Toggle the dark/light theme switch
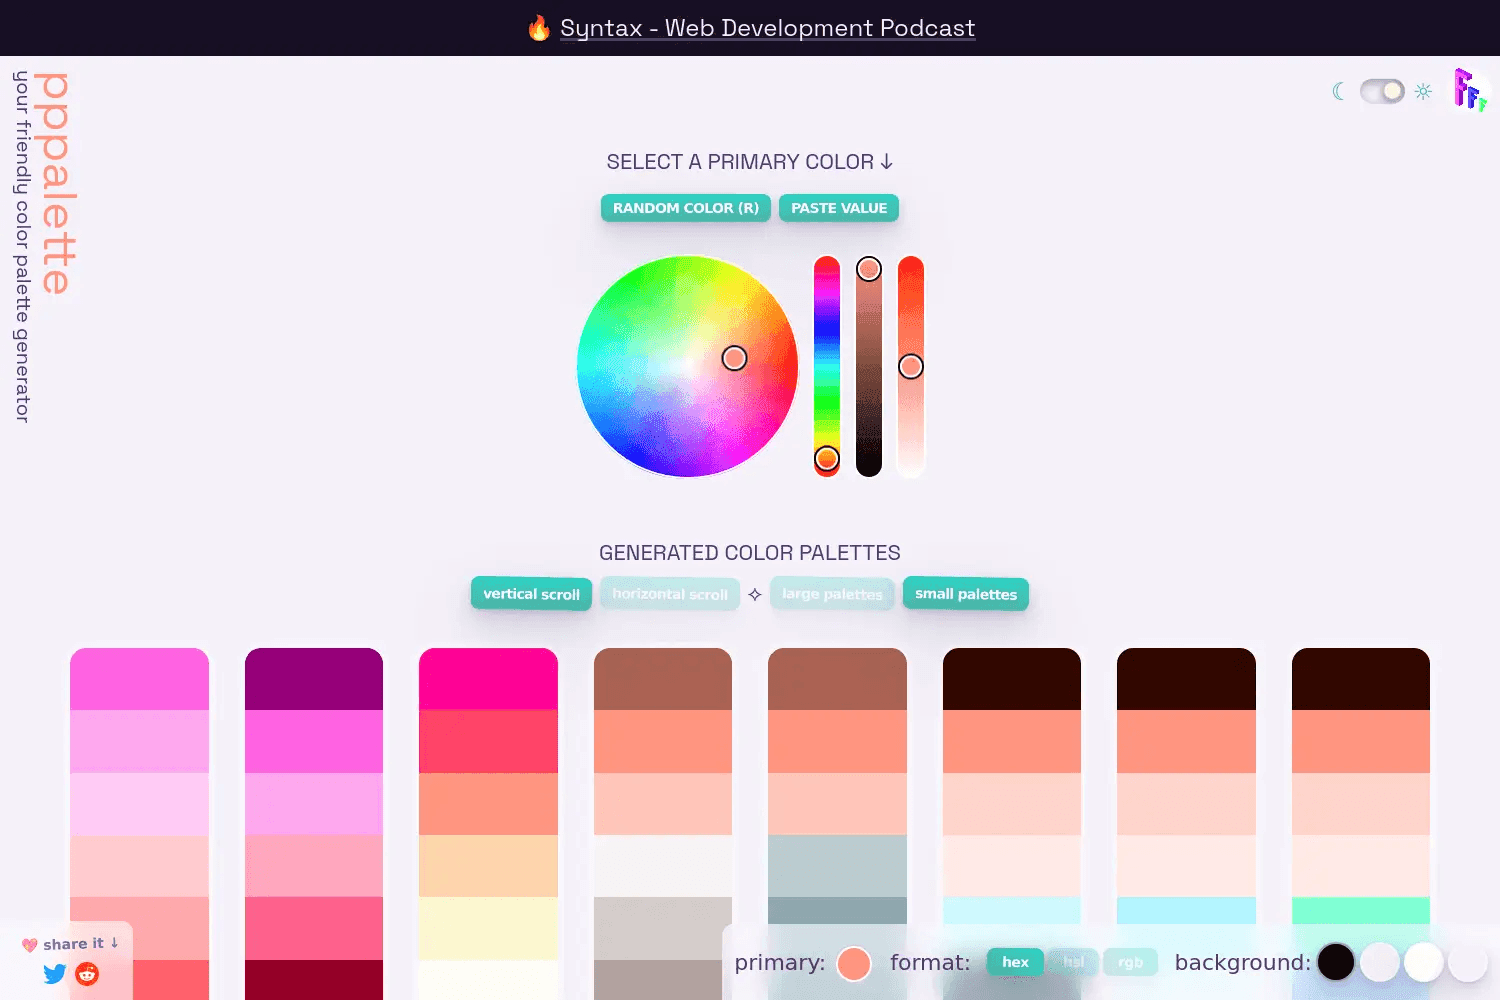Screen dimensions: 1500x1000 tap(1382, 91)
